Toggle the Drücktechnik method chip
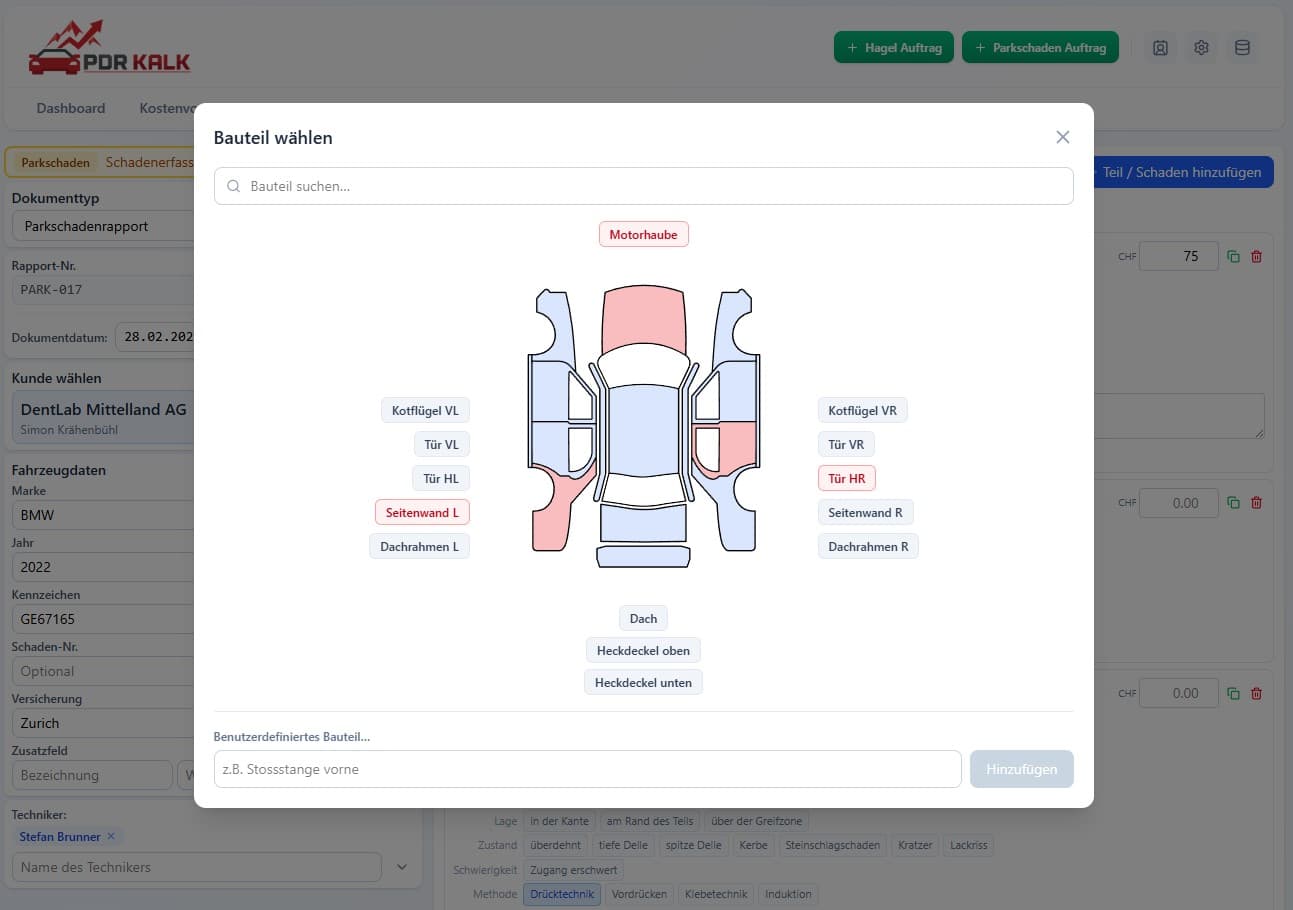 [x=561, y=894]
